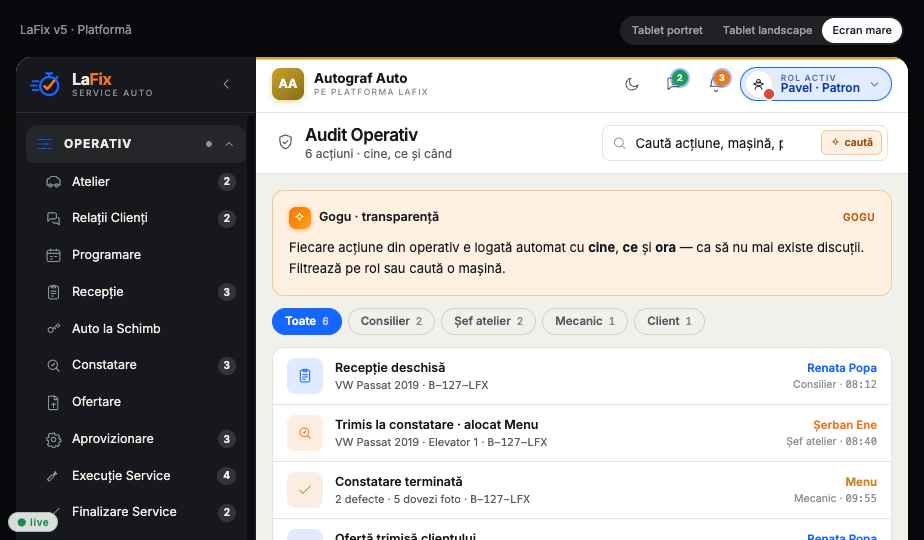
Task: Click the Execuție Service badge 4
Action: coord(226,475)
